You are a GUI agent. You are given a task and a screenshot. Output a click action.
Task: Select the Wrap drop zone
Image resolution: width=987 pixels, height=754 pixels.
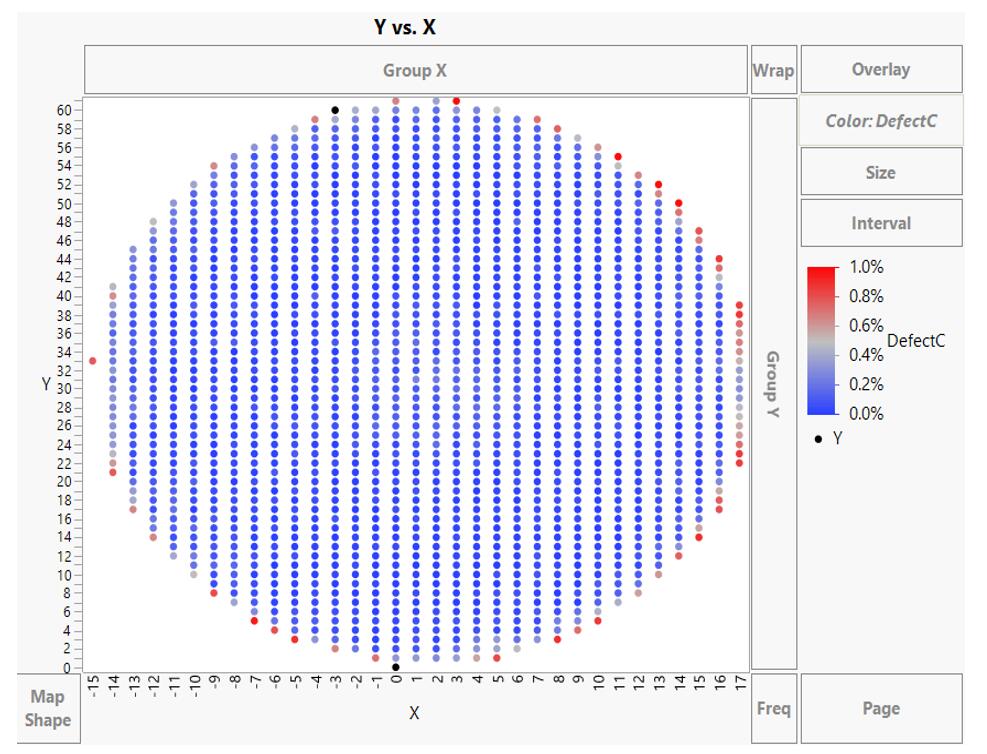tap(774, 70)
